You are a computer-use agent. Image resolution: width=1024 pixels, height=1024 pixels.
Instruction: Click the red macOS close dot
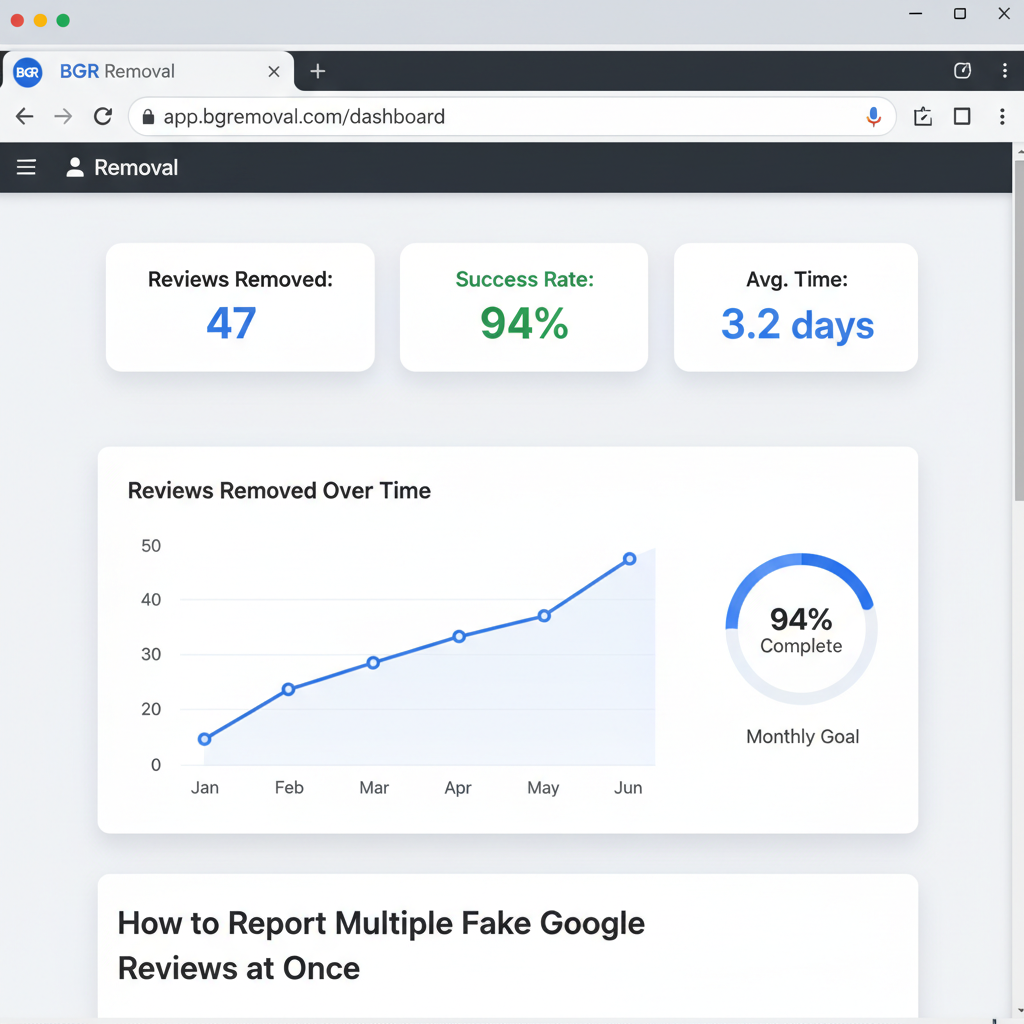point(18,20)
